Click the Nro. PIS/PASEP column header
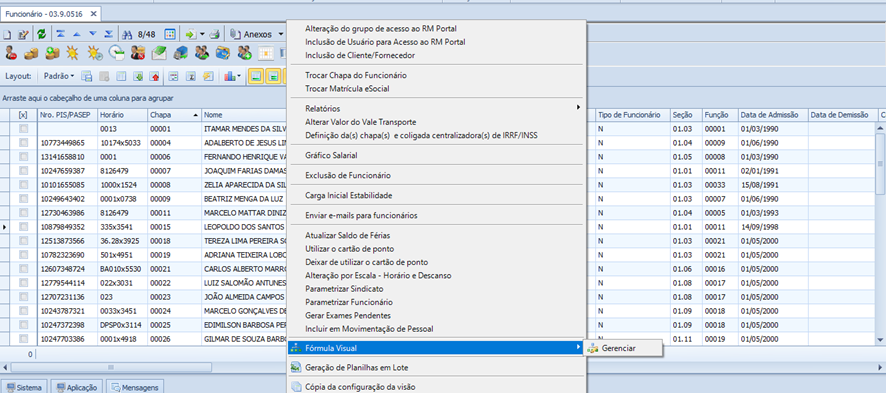886x393 pixels. 68,115
